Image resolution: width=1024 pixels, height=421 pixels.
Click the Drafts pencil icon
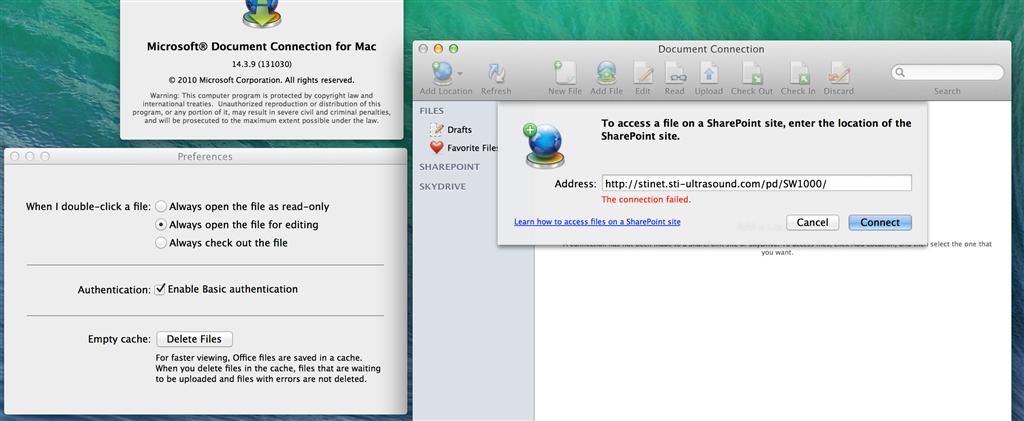[437, 129]
